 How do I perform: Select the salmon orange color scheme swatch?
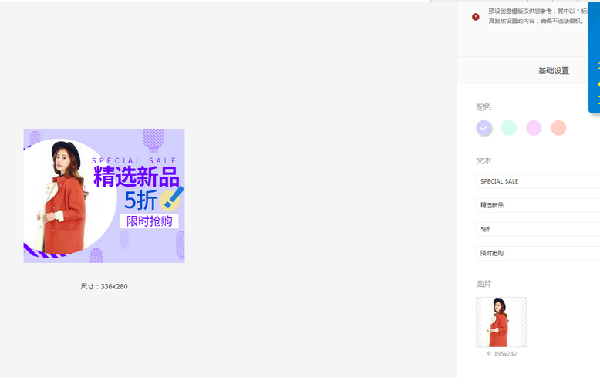pos(558,128)
